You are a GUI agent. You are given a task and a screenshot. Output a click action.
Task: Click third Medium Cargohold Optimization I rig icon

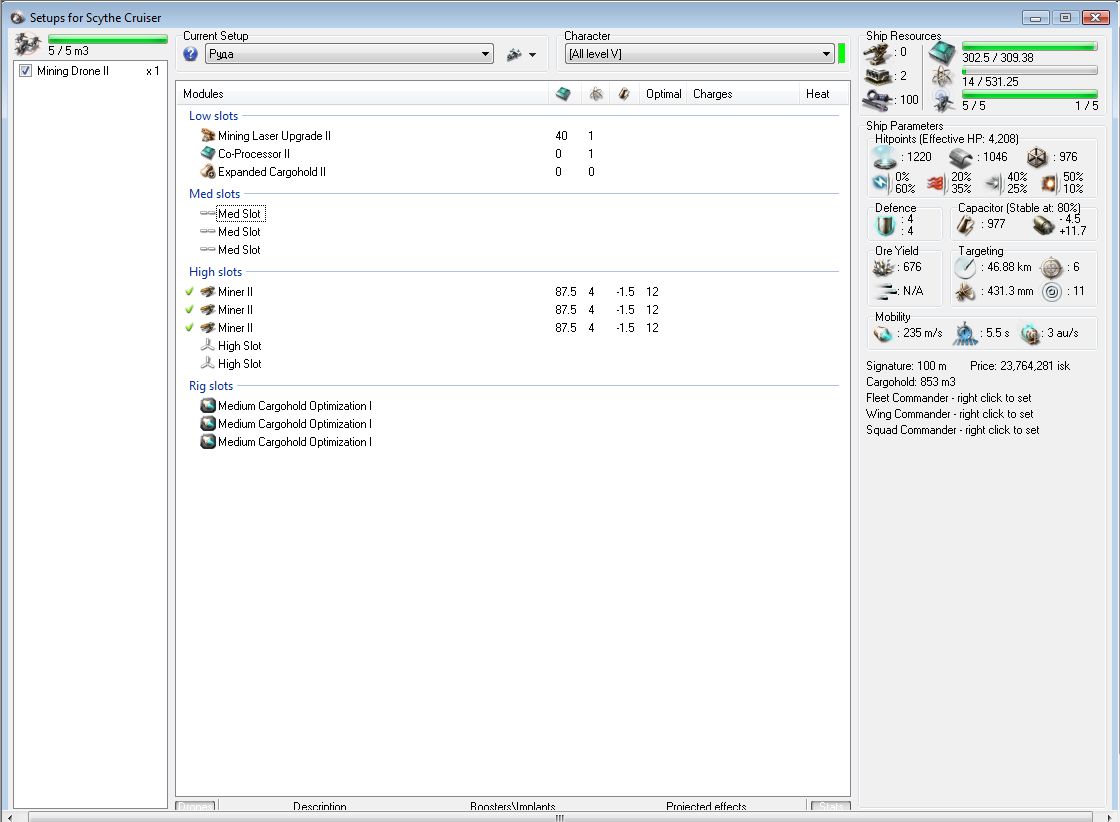click(x=208, y=441)
